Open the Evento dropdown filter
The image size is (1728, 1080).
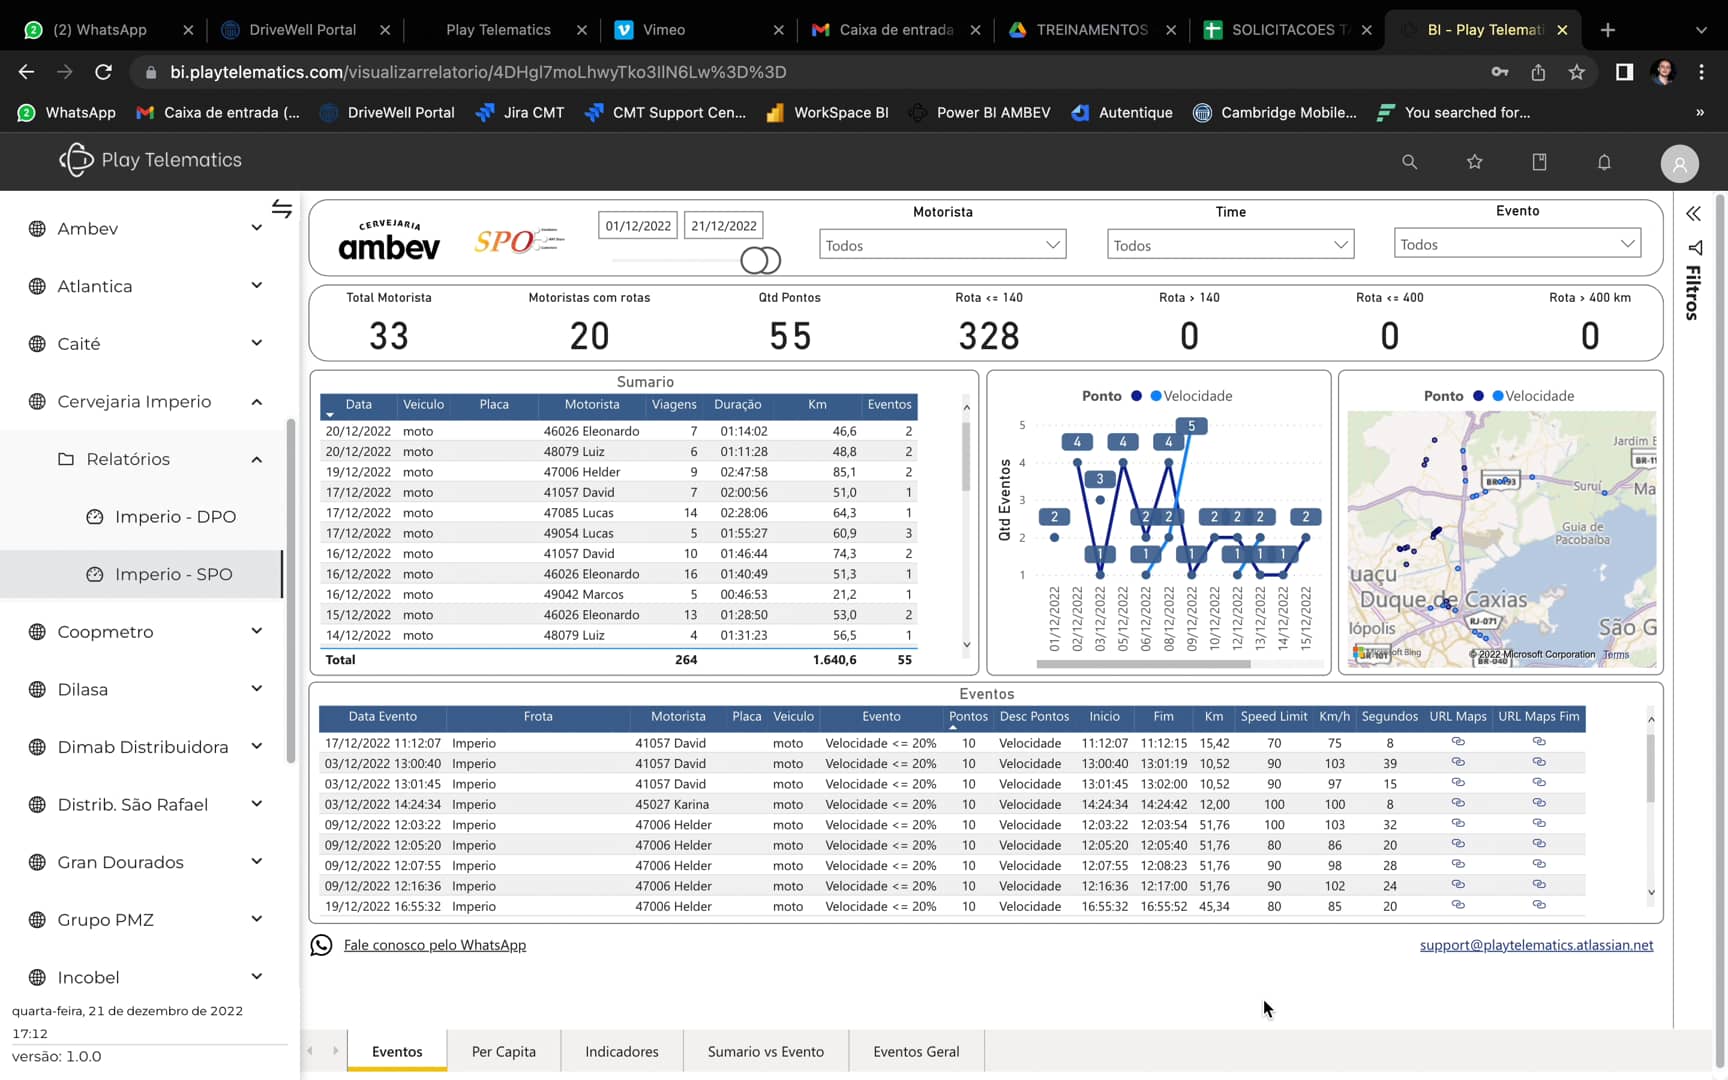1517,244
